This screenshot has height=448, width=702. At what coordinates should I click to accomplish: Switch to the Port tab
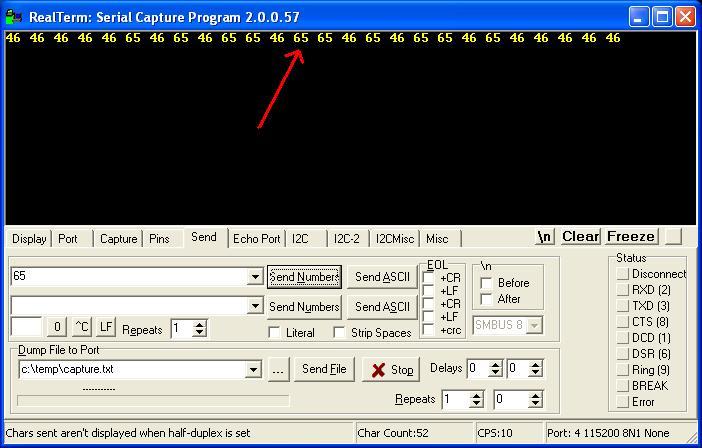[68, 239]
